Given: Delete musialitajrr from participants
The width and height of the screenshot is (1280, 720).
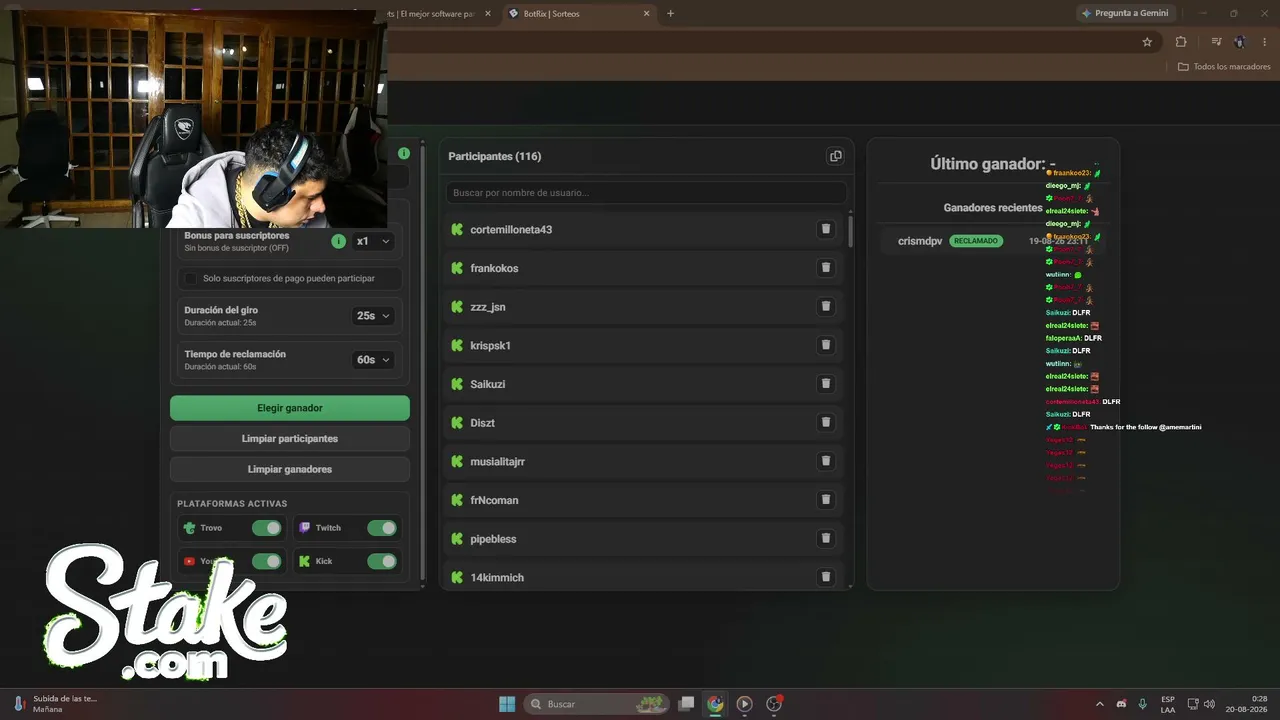Looking at the screenshot, I should point(826,461).
